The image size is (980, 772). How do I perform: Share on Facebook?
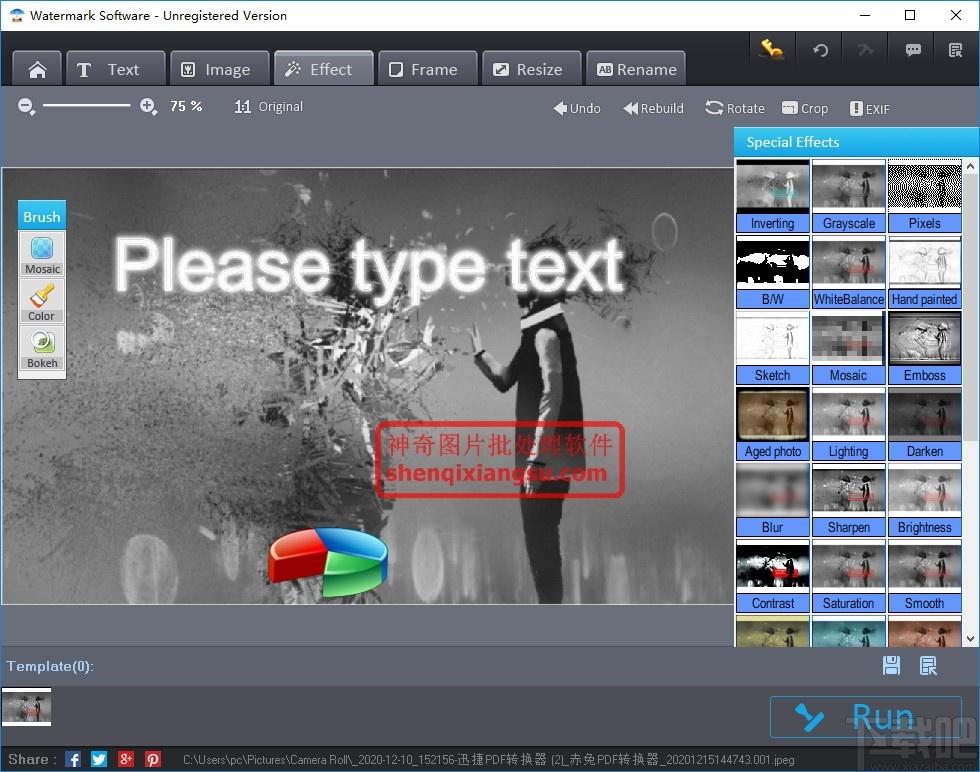(x=72, y=759)
